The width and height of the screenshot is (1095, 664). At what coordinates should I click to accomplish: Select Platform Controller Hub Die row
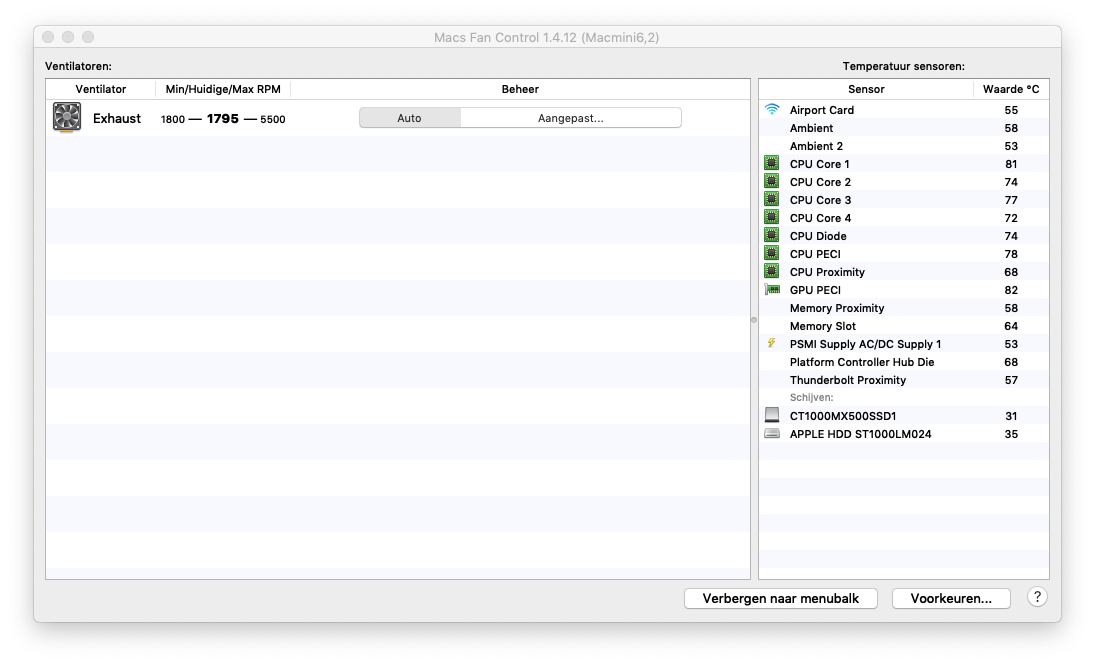pyautogui.click(x=904, y=362)
